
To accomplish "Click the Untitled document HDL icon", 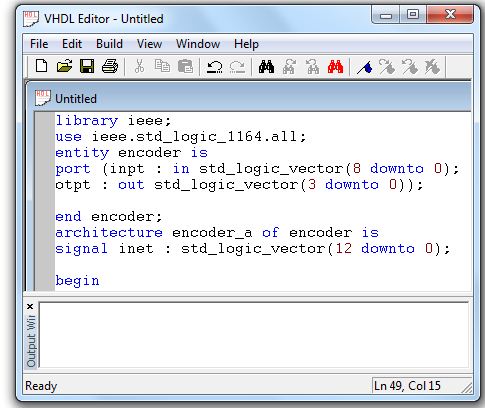I will (x=43, y=98).
